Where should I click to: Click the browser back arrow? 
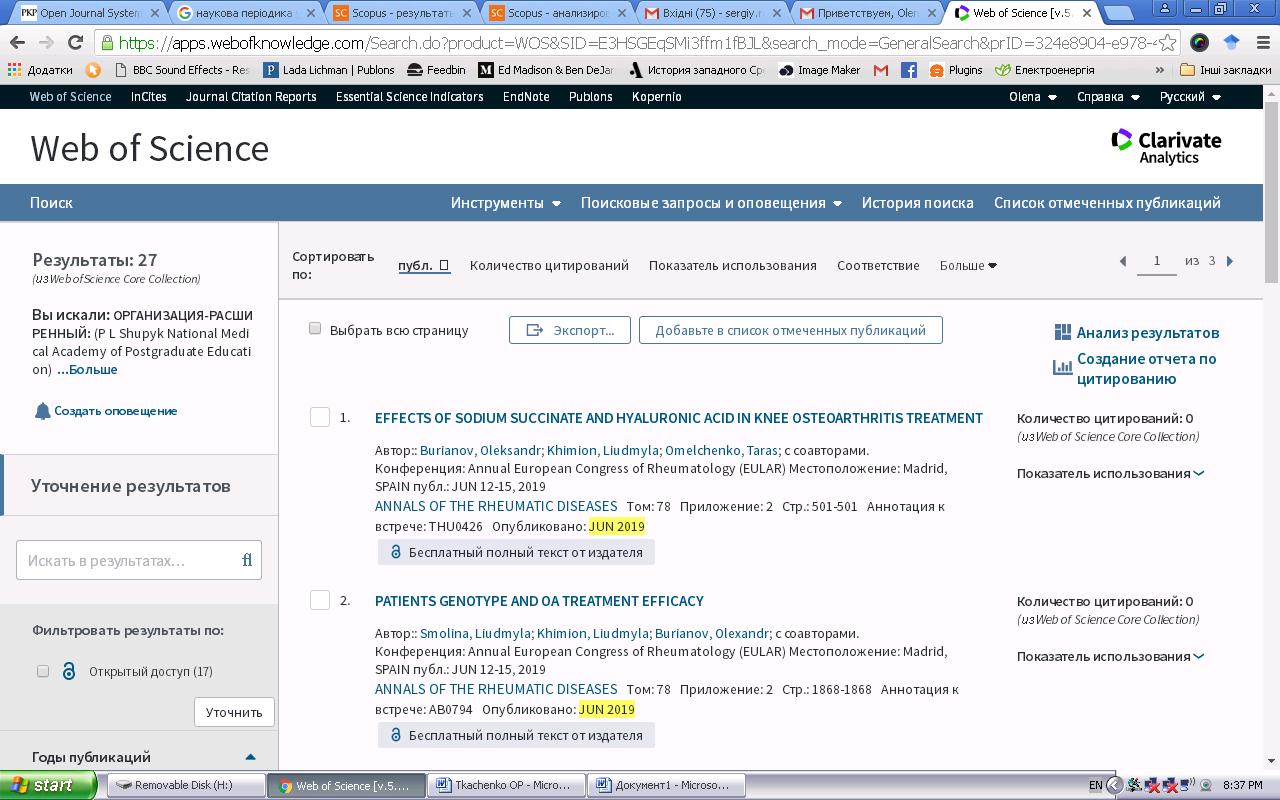(17, 43)
